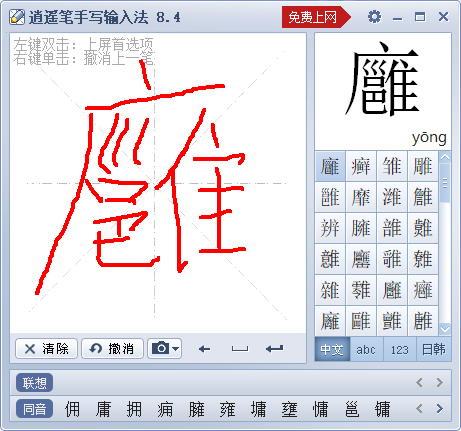
Task: Go to next page of 同音 row
Action: coord(440,409)
